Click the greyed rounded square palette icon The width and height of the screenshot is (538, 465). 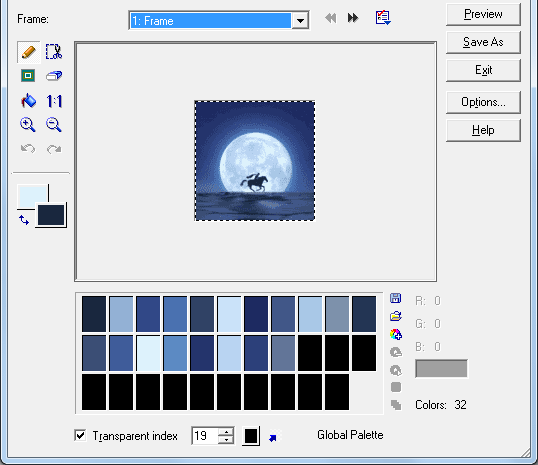pyautogui.click(x=396, y=387)
